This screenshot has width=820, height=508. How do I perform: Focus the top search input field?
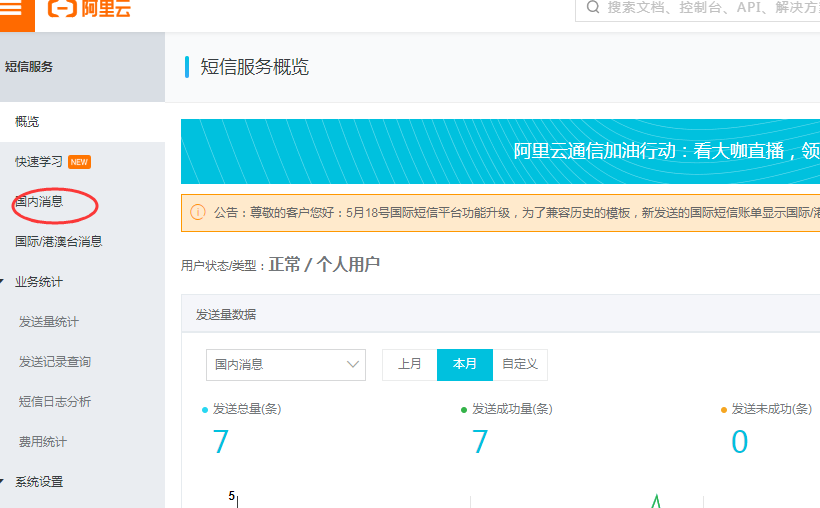(698, 9)
